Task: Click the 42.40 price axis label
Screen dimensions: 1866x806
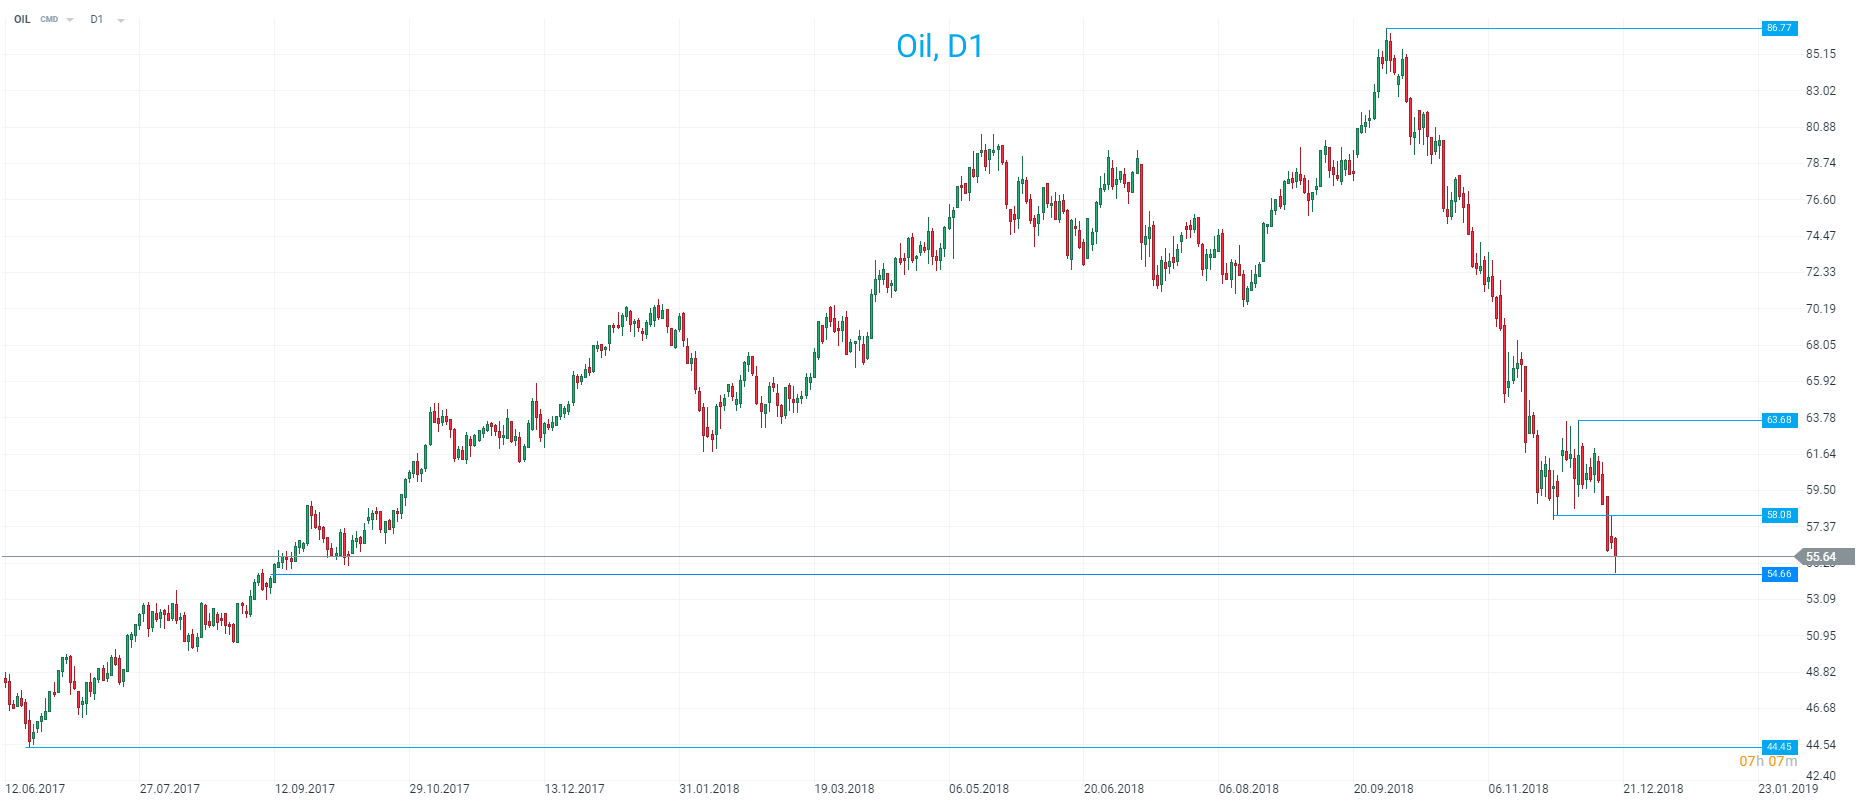Action: click(x=1821, y=776)
